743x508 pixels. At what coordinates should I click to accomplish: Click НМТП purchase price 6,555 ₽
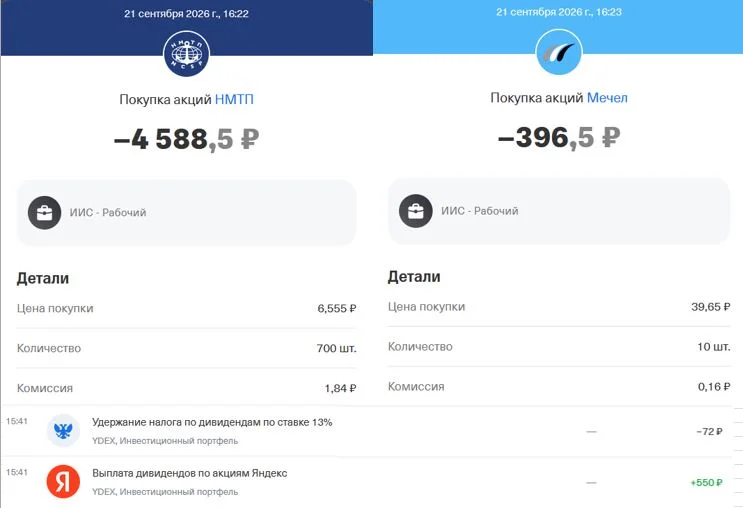click(x=336, y=308)
